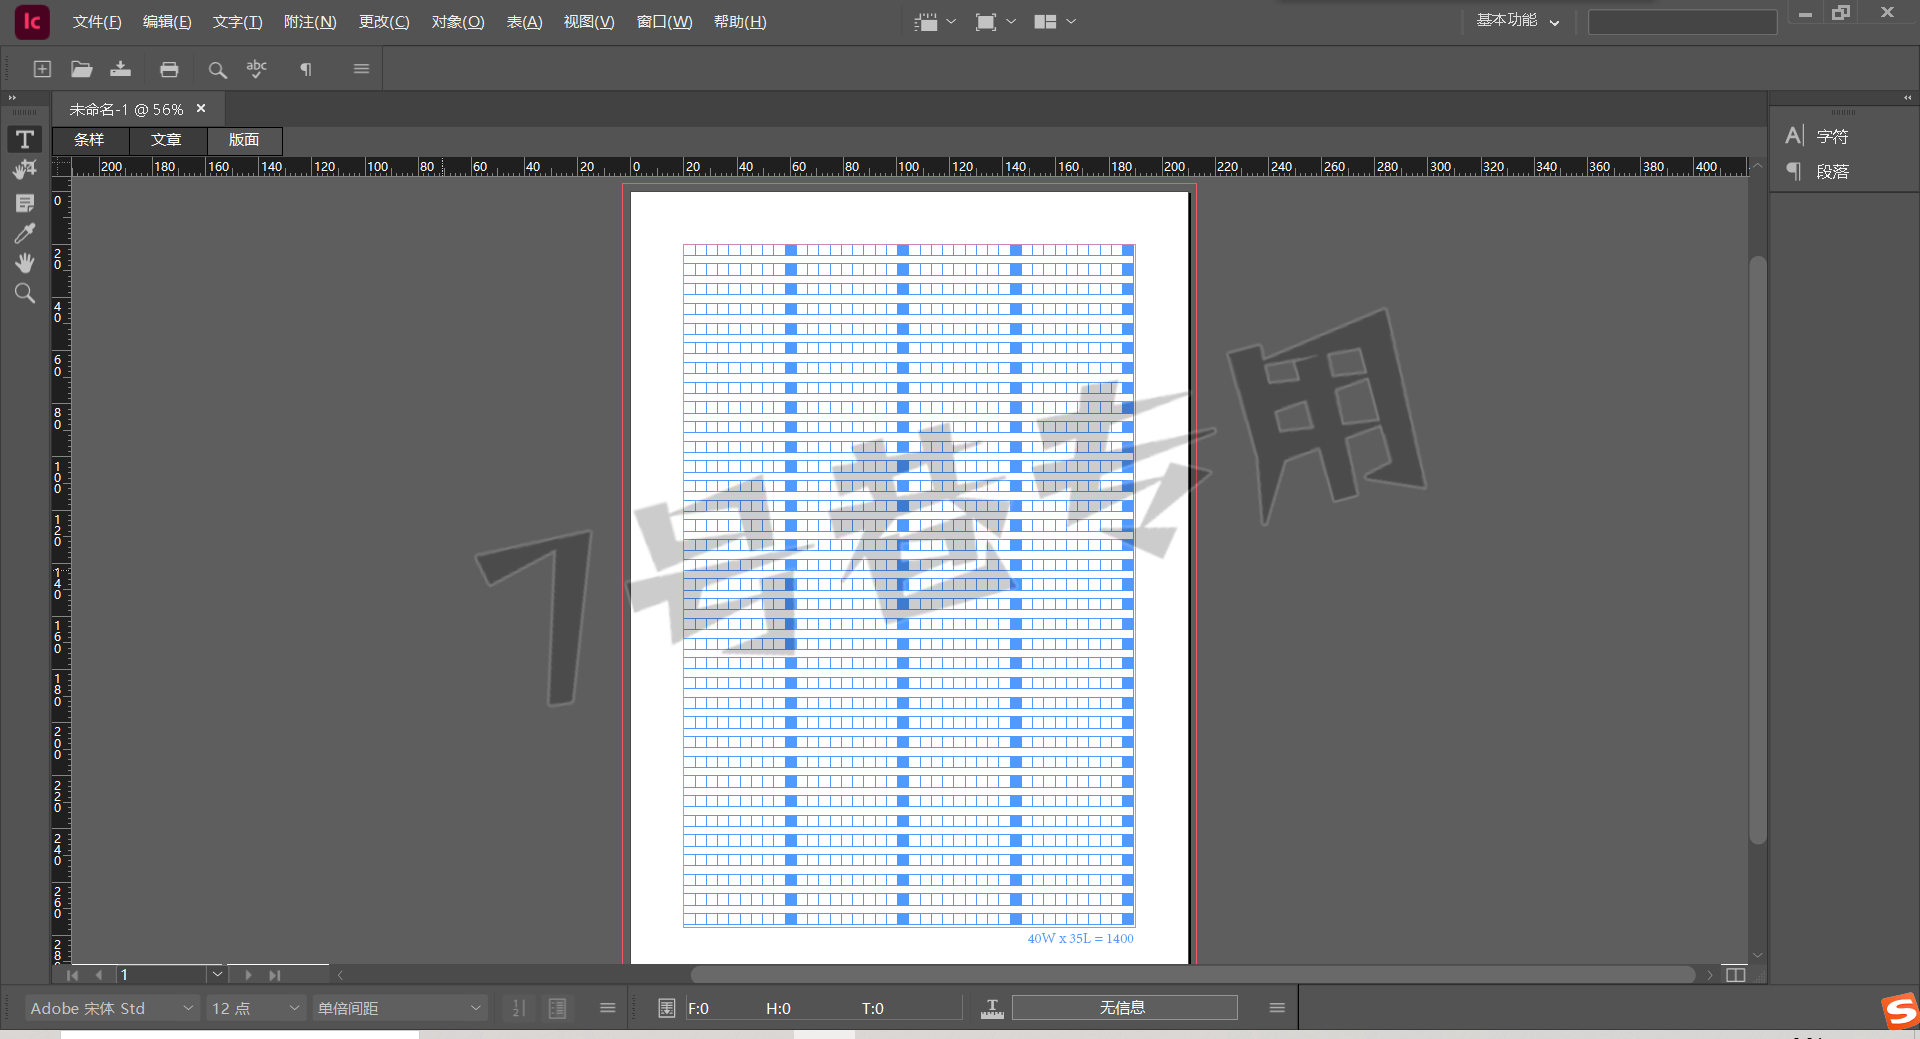
Task: Click the paragraph styles column icon in the bottom bar
Action: click(558, 1008)
